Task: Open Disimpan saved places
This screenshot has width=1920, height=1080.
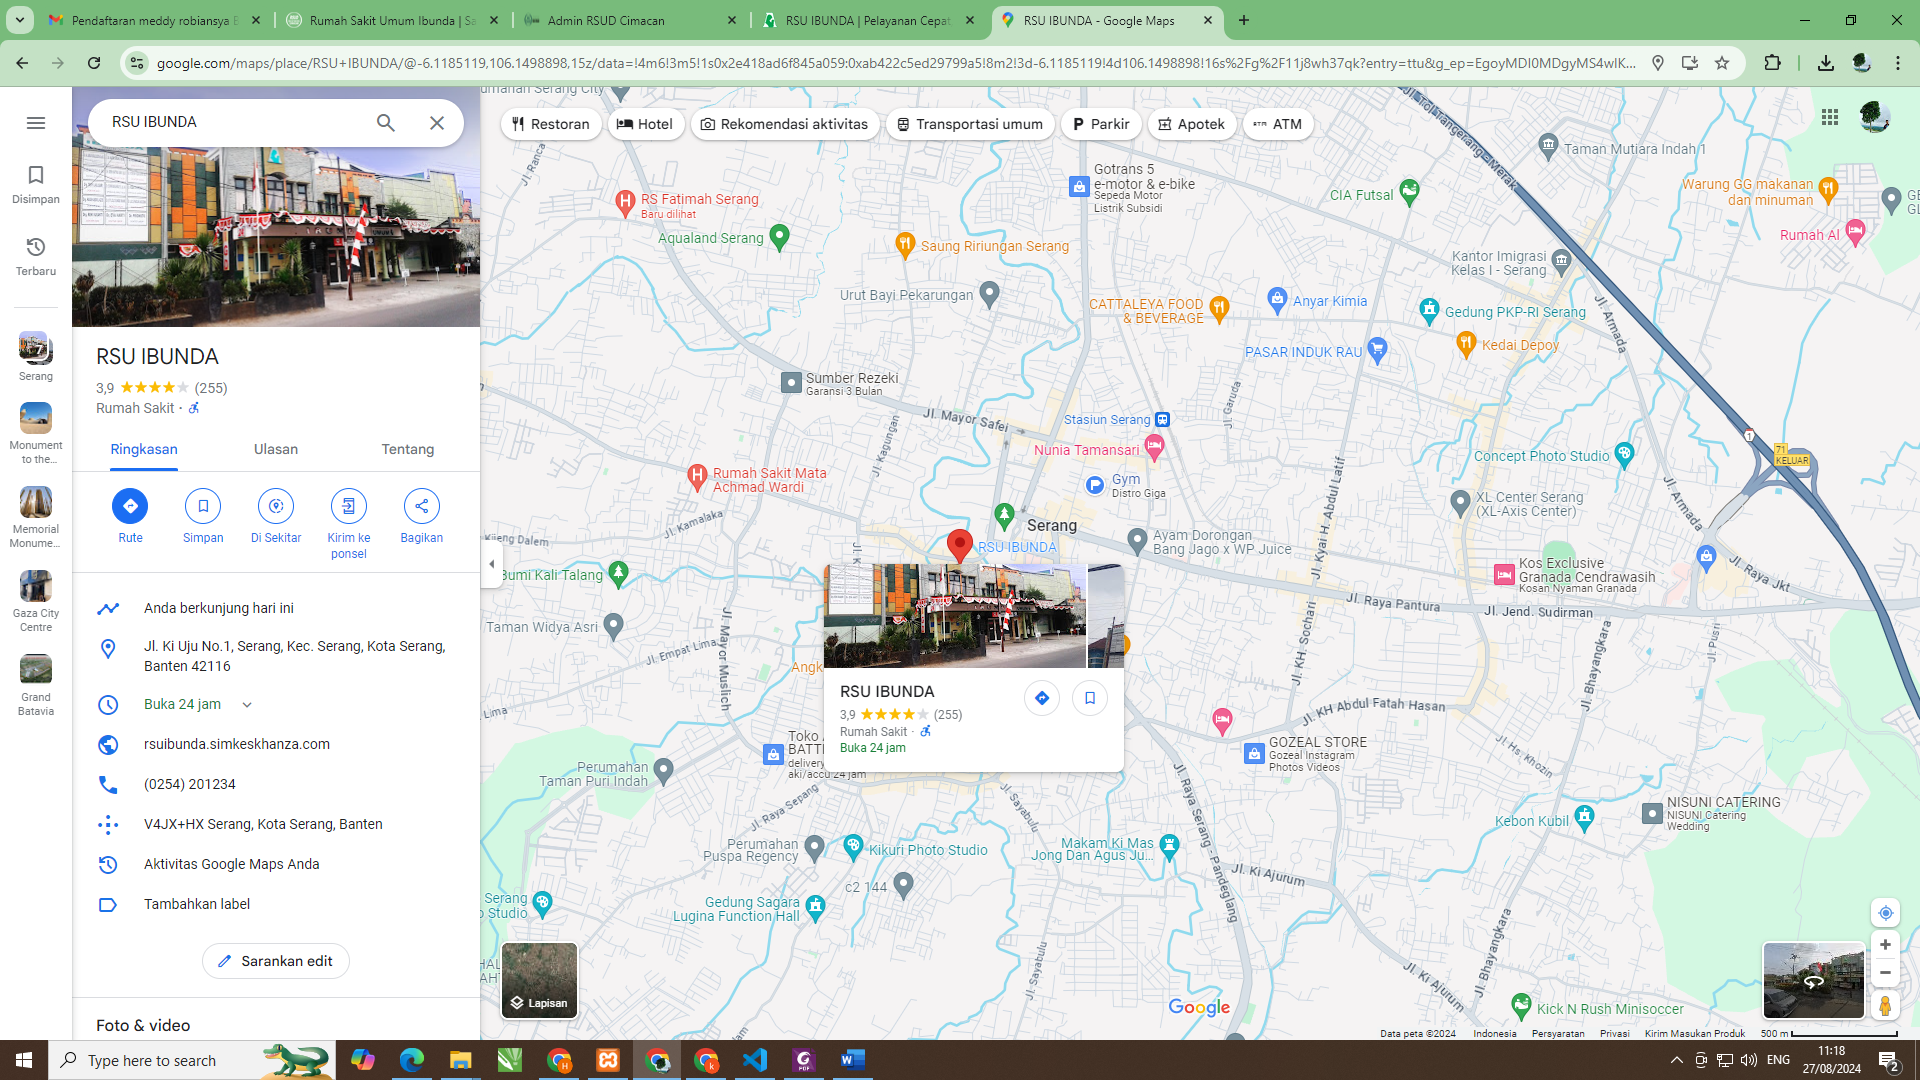Action: (x=36, y=185)
